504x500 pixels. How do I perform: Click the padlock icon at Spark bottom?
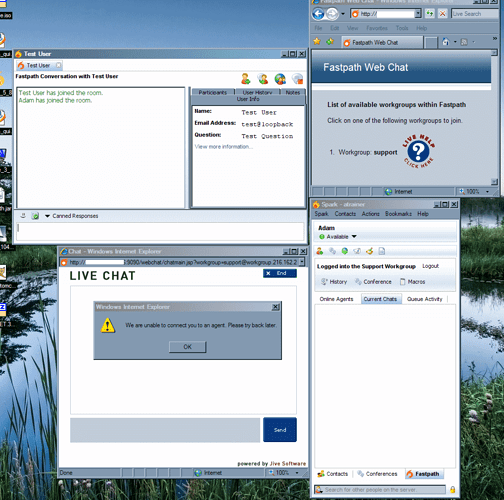(452, 489)
